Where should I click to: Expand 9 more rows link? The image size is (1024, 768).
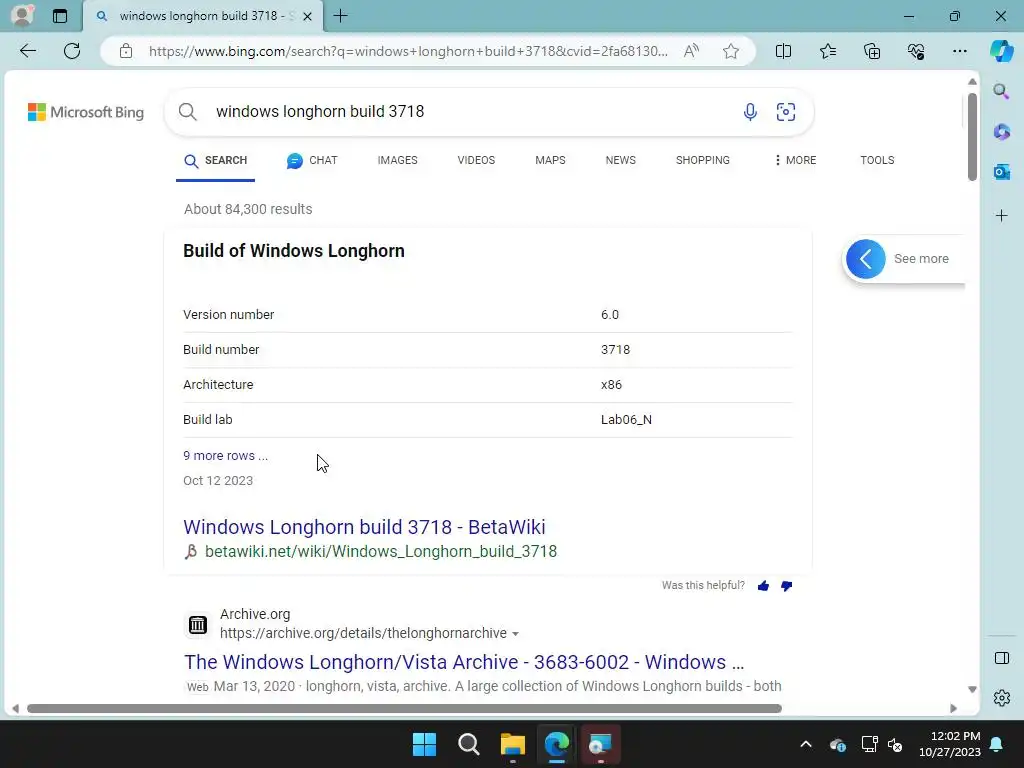(225, 456)
